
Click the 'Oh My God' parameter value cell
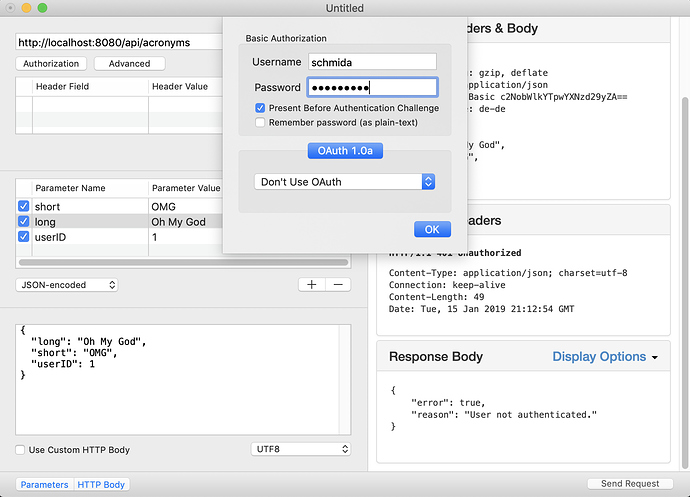(186, 221)
